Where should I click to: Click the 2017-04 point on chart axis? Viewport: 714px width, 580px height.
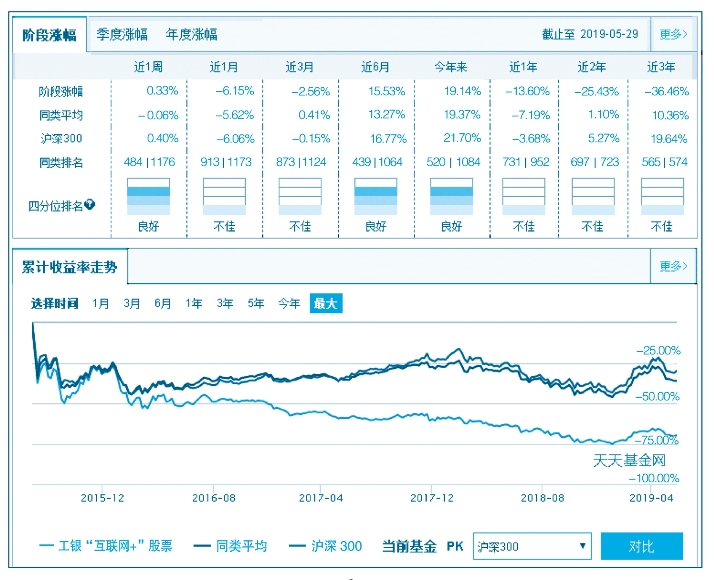[x=321, y=496]
